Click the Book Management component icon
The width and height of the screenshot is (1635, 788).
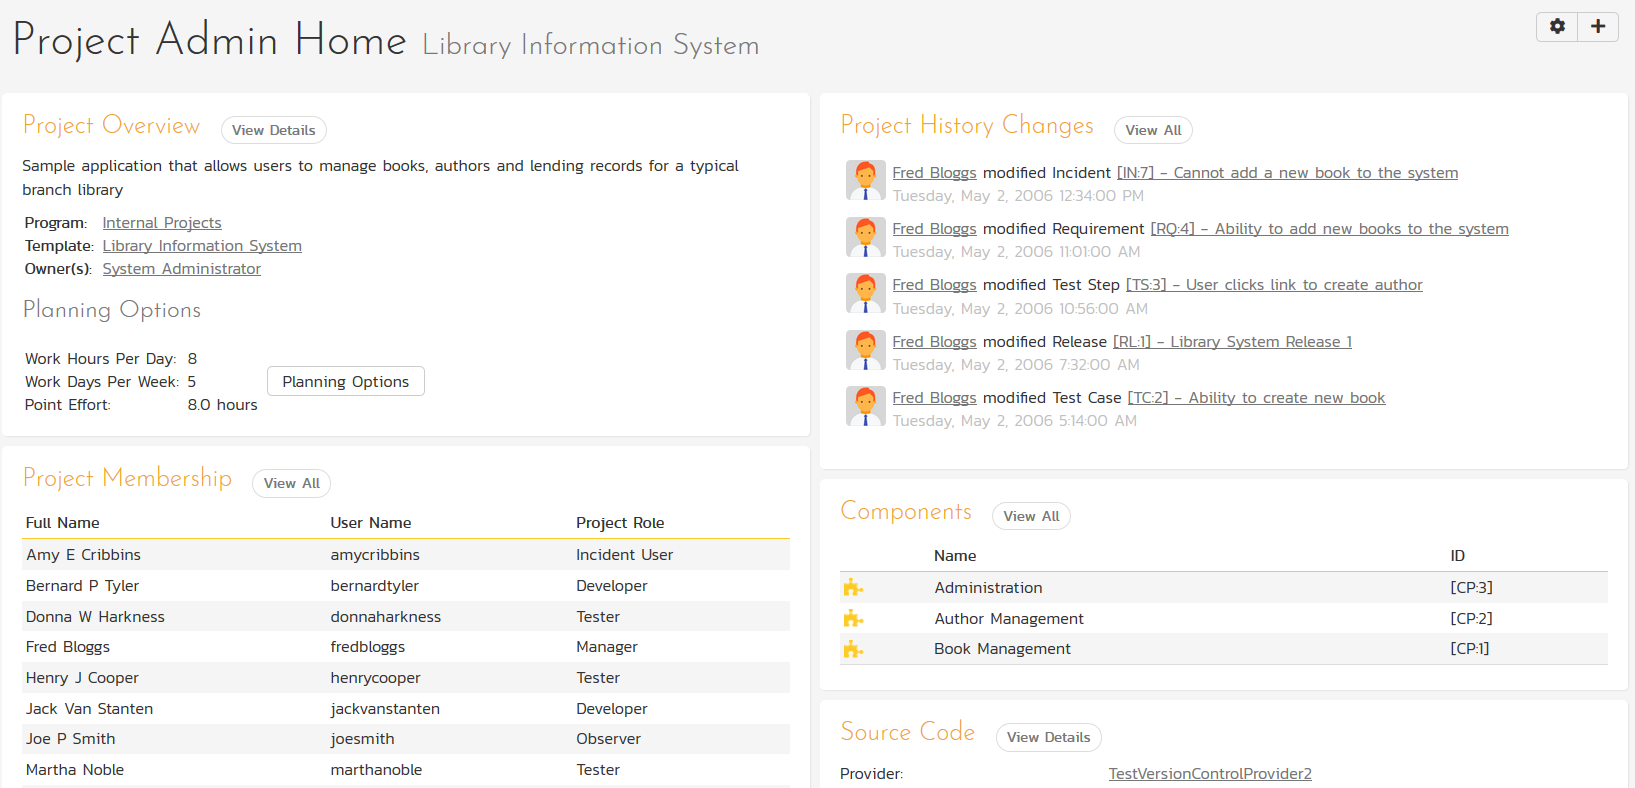coord(853,650)
